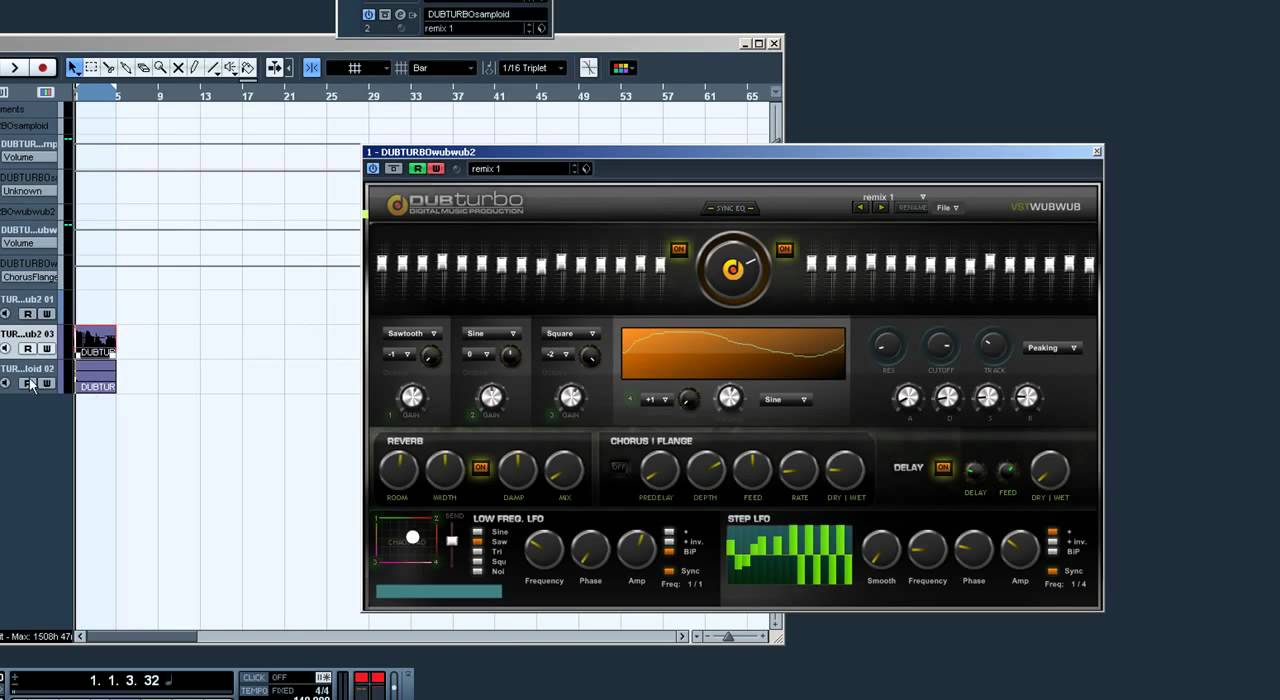Select ChorusFlange automation parameter field
The width and height of the screenshot is (1280, 700).
tap(30, 277)
